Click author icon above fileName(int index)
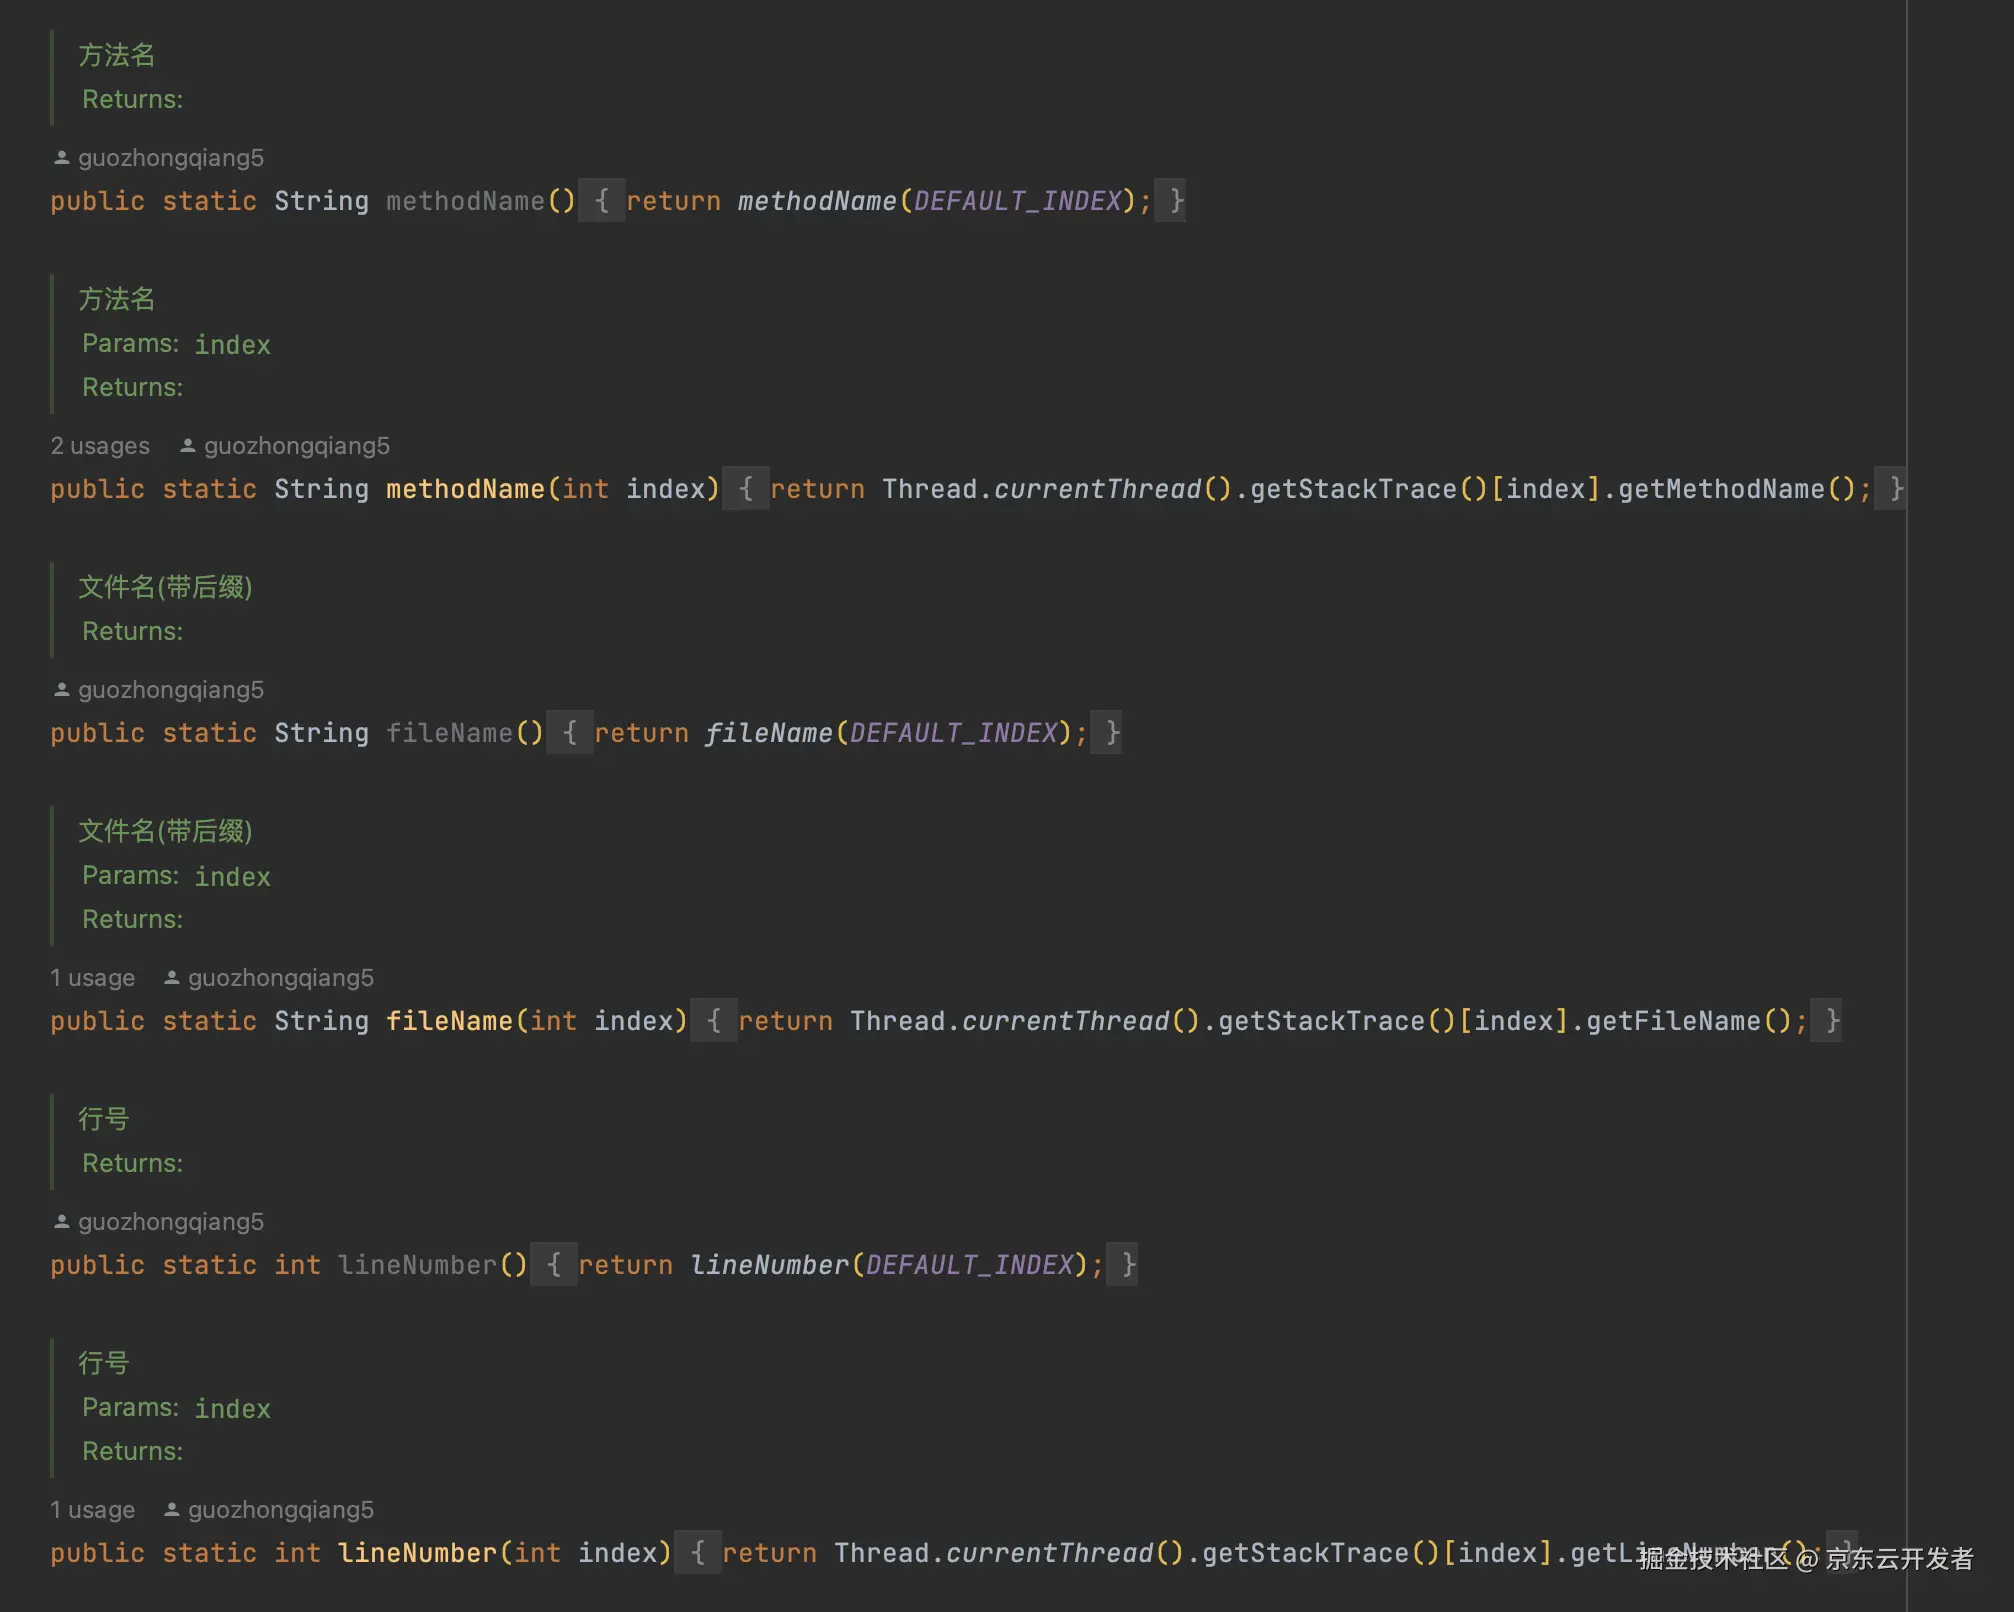 (x=171, y=978)
